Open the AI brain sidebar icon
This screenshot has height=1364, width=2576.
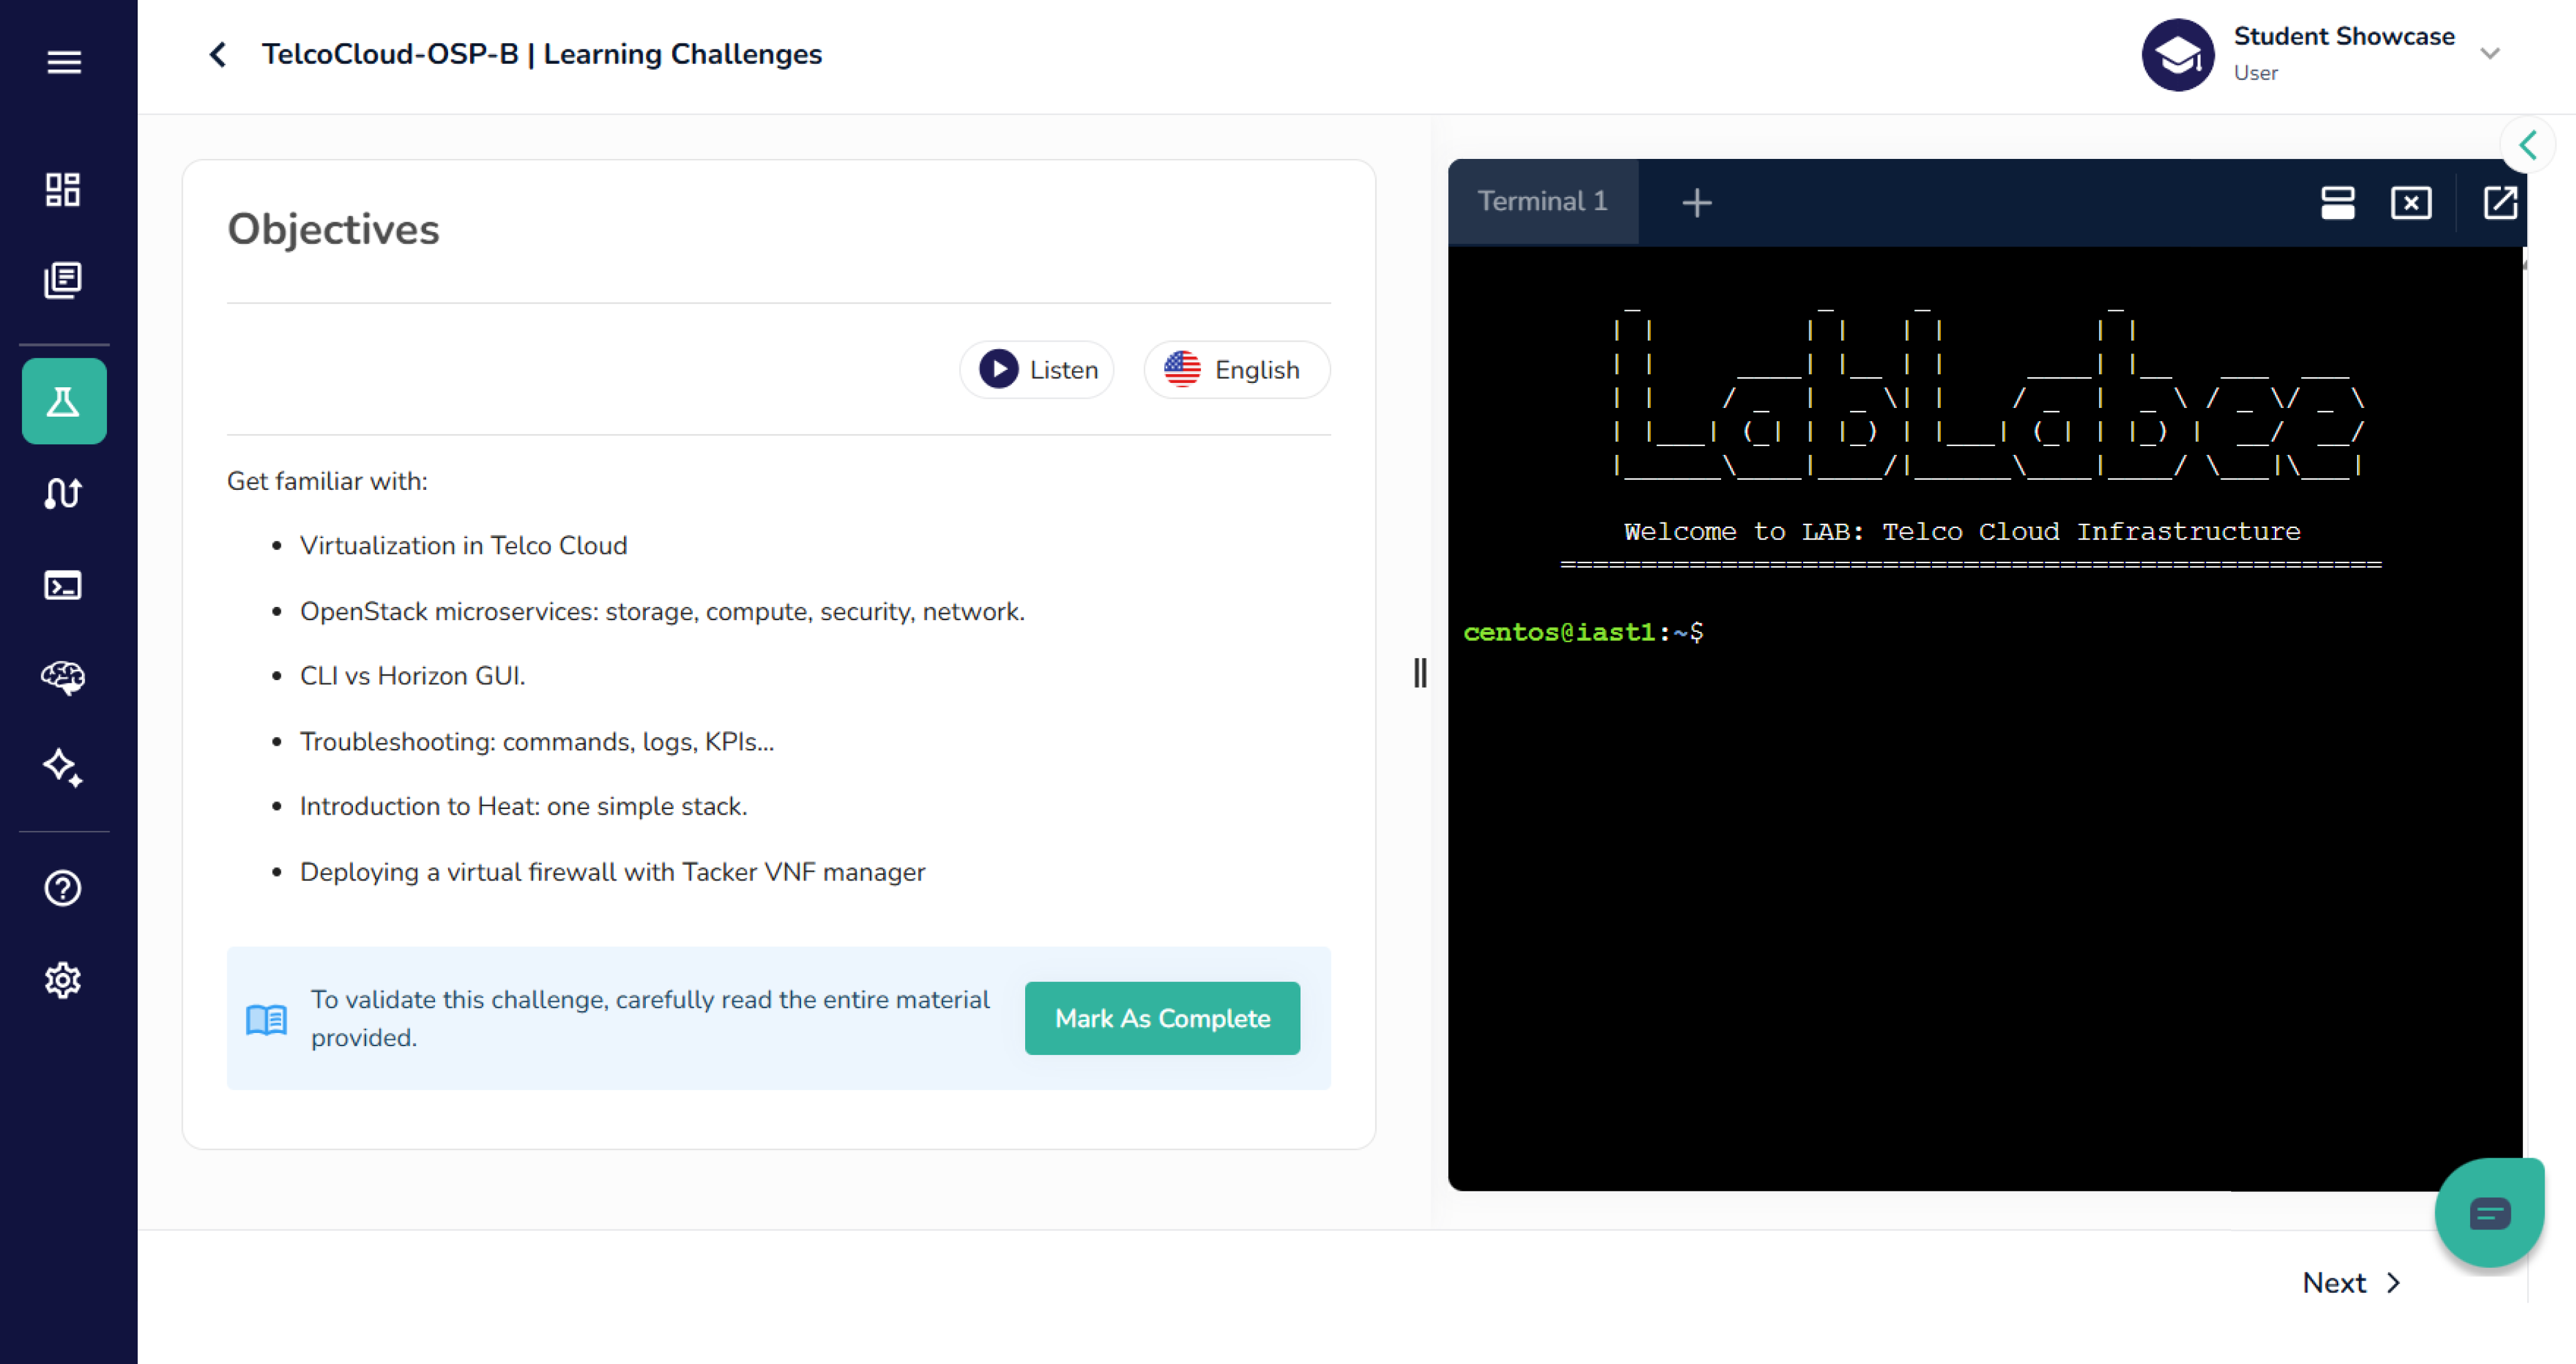pyautogui.click(x=63, y=677)
